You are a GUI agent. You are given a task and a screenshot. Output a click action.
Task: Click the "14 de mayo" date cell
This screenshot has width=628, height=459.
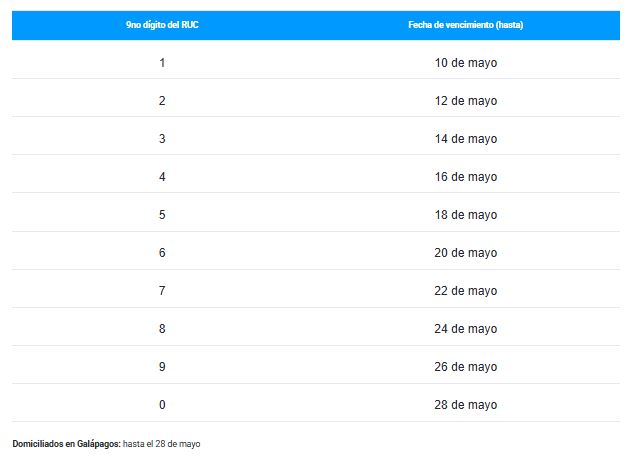click(x=465, y=139)
